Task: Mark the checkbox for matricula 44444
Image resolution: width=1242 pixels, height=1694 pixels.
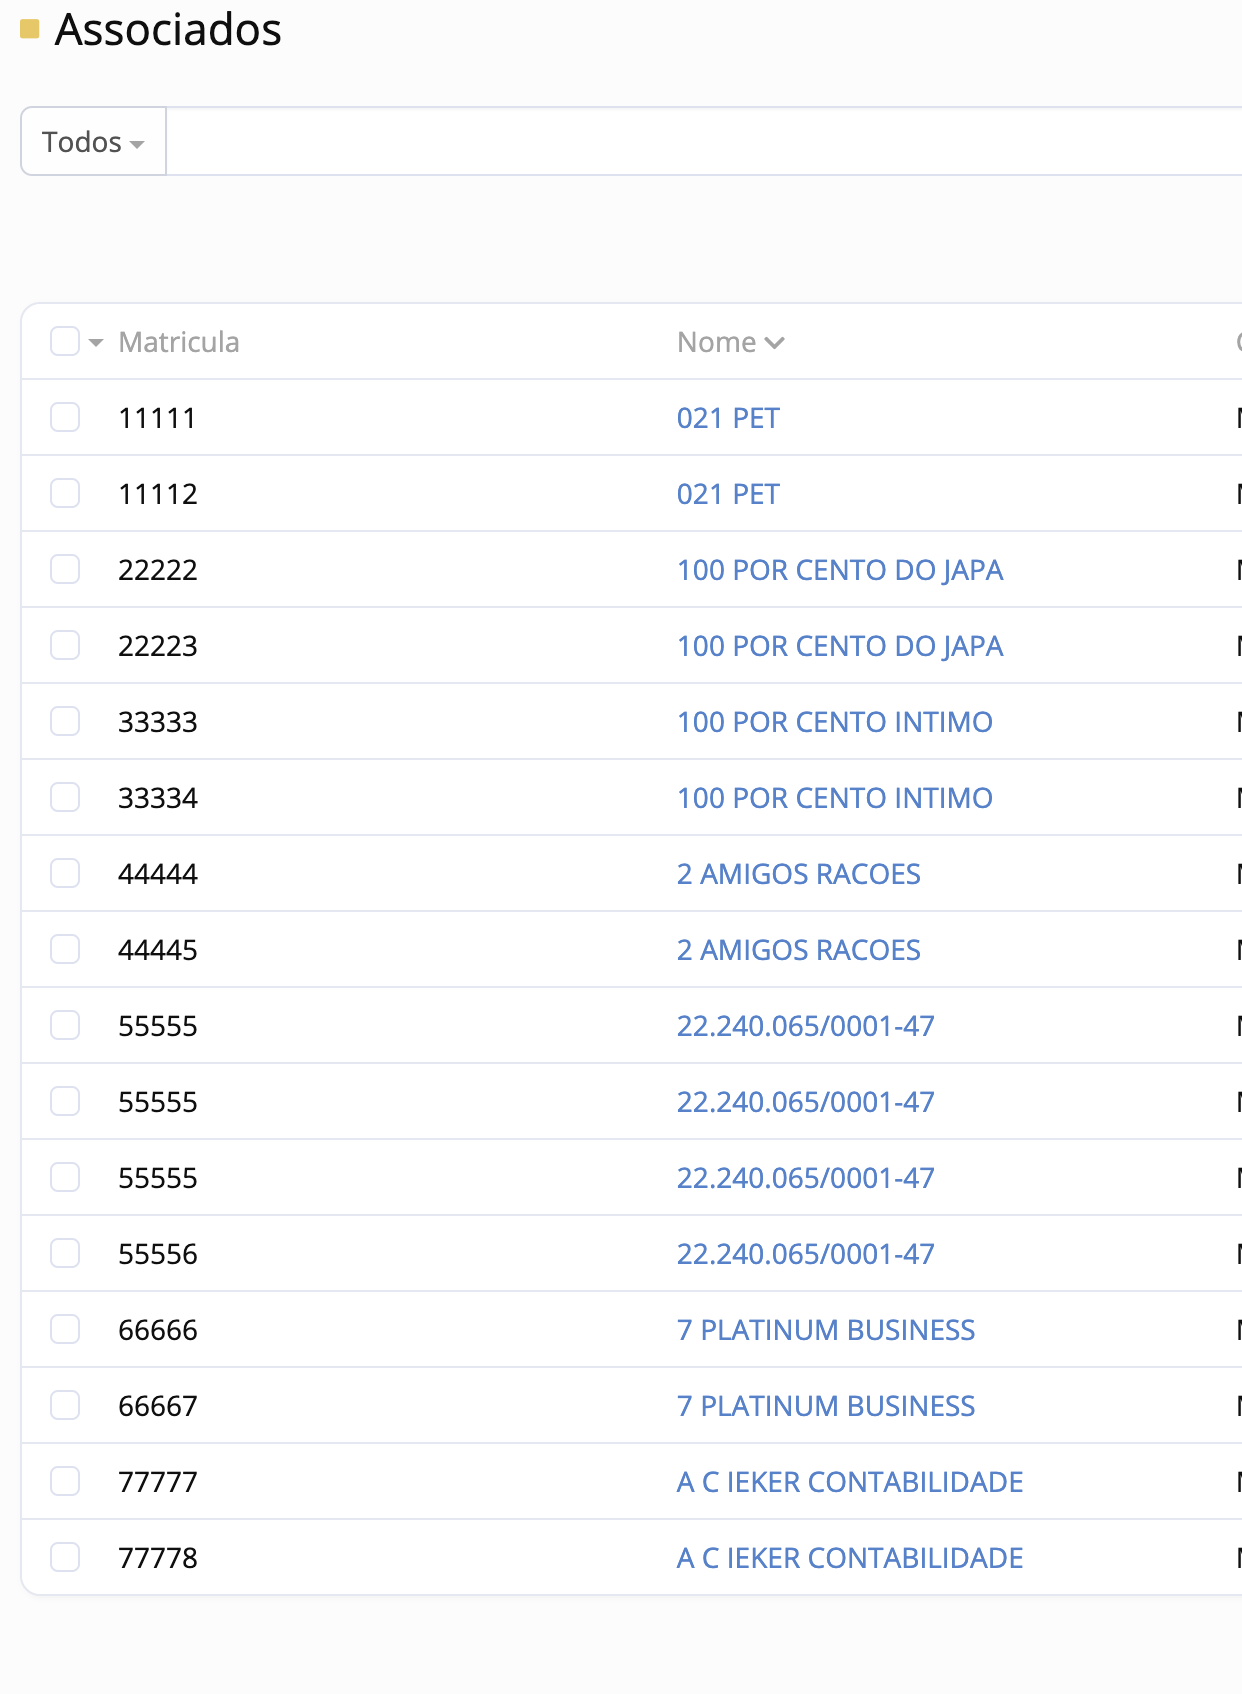Action: click(x=65, y=873)
